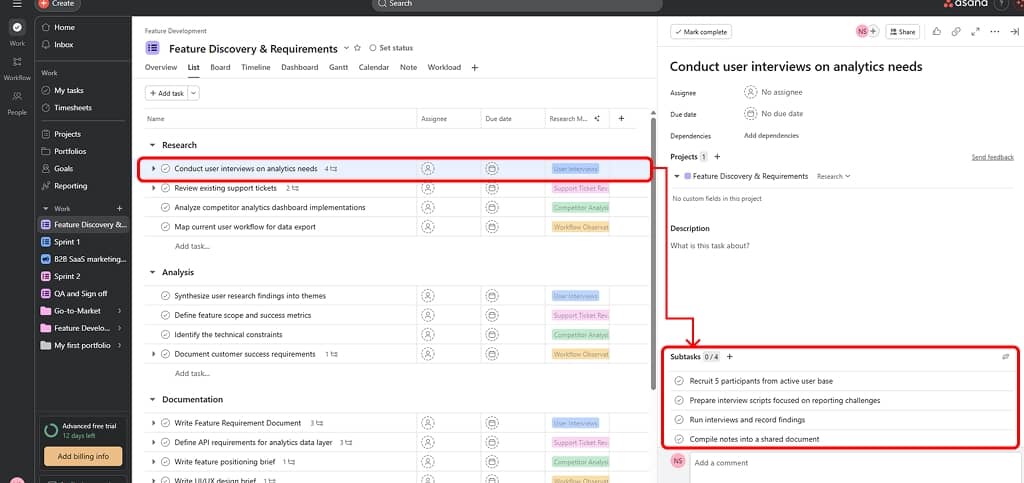Open Add task dropdown arrow
The height and width of the screenshot is (483, 1024).
click(193, 93)
